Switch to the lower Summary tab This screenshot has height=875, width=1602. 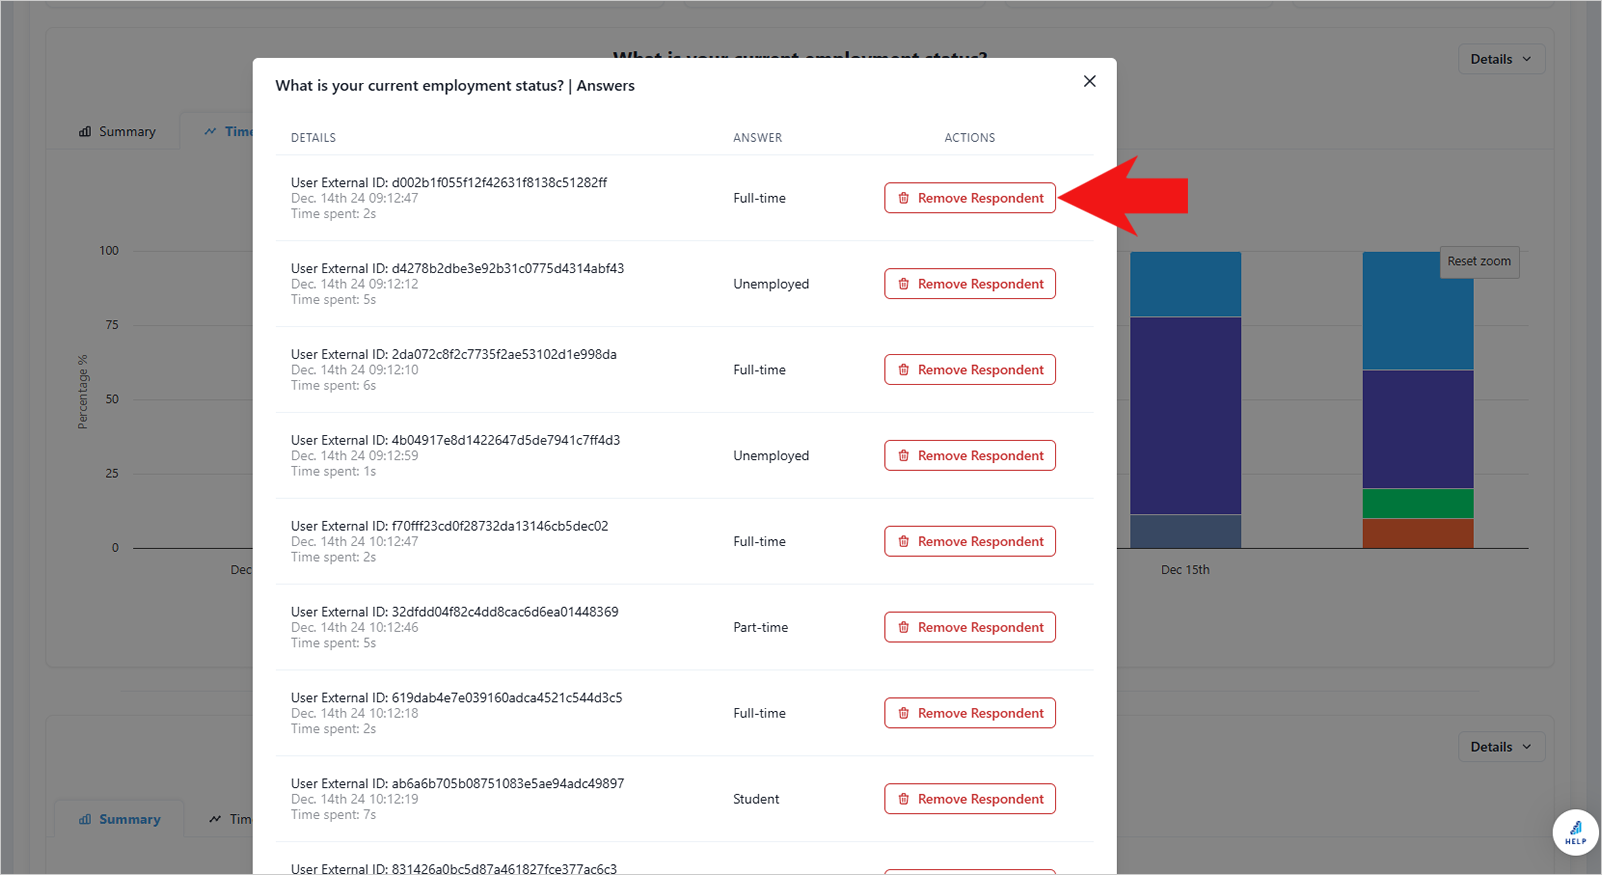pyautogui.click(x=120, y=819)
